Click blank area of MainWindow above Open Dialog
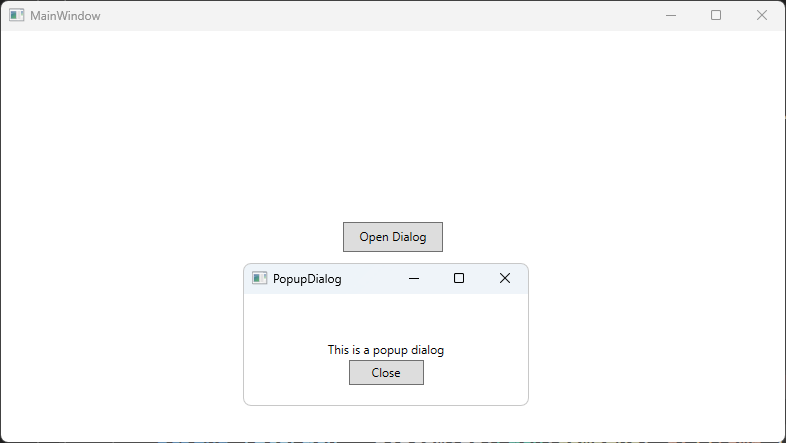This screenshot has width=786, height=443. coord(392,125)
